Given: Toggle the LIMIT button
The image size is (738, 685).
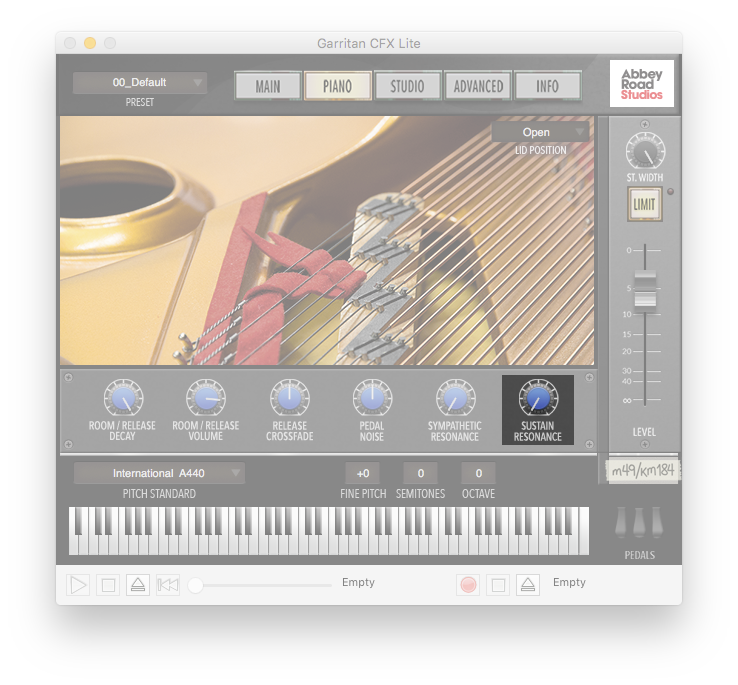Looking at the screenshot, I should tap(644, 204).
